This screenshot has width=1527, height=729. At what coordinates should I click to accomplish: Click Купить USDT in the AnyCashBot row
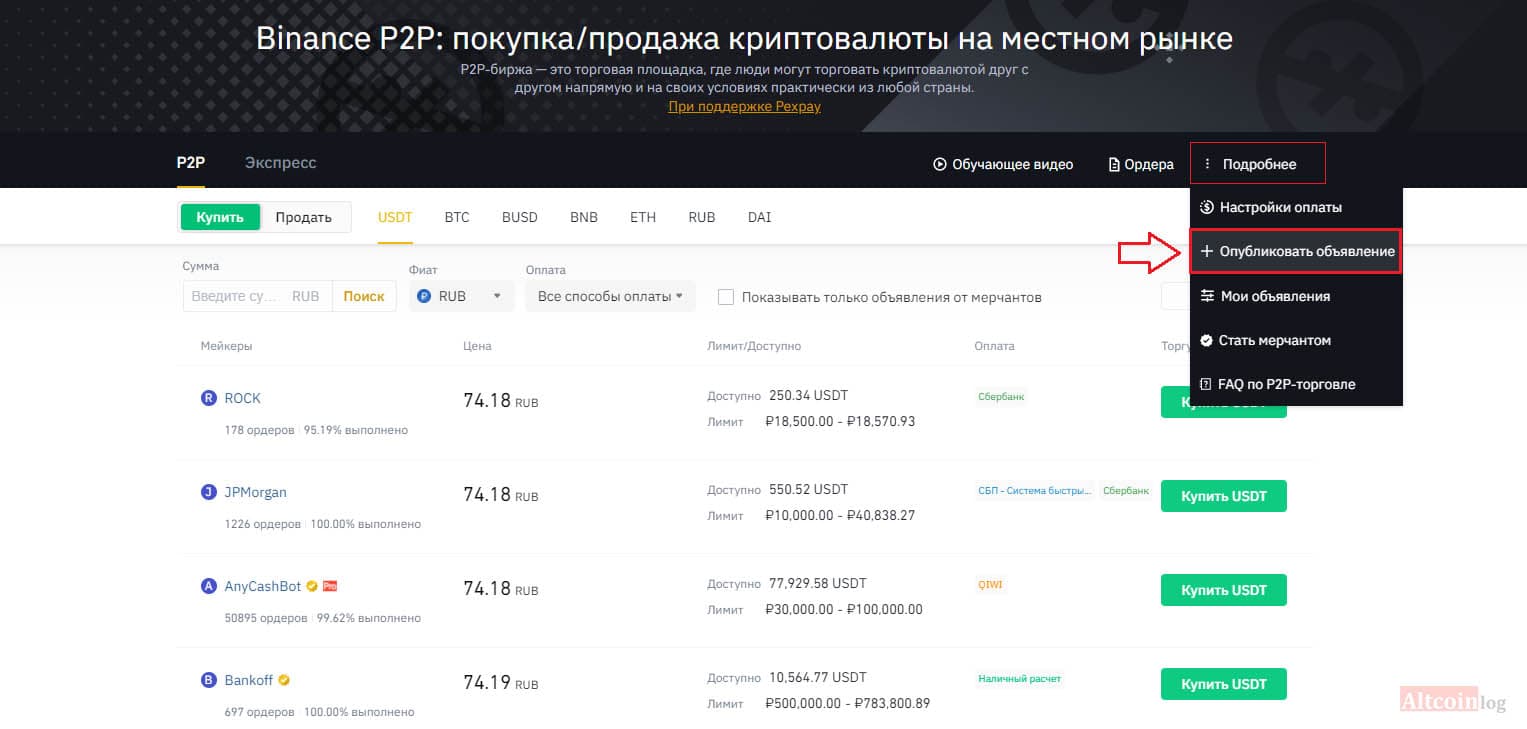[1223, 590]
